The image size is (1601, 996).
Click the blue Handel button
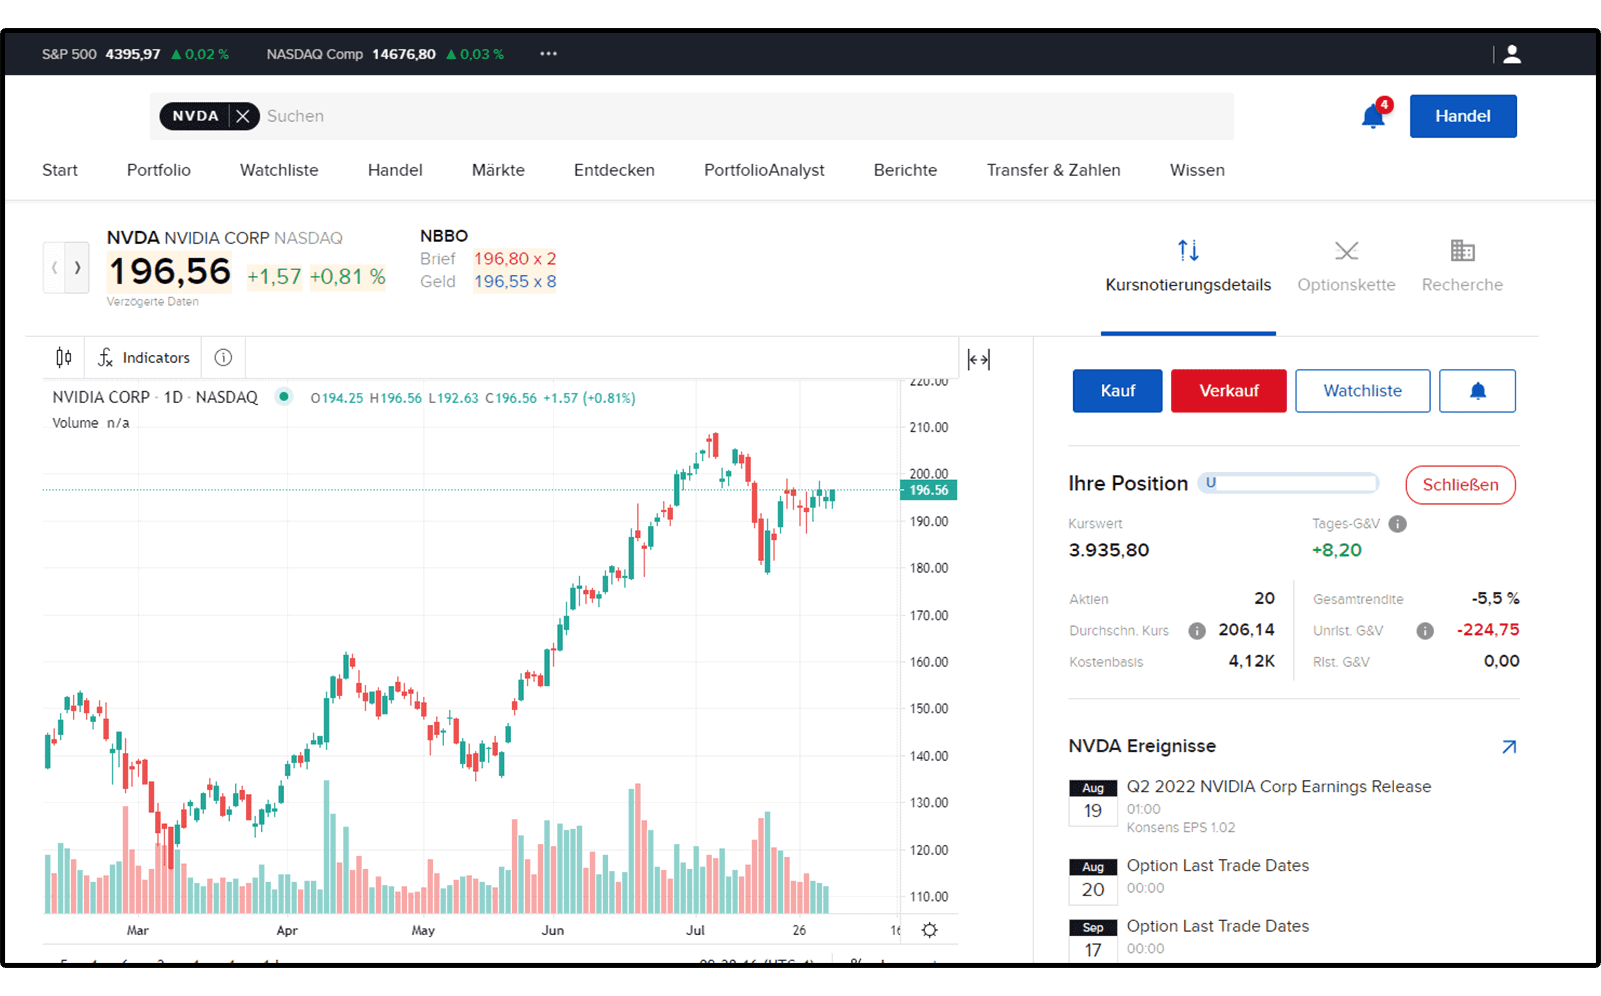point(1463,116)
